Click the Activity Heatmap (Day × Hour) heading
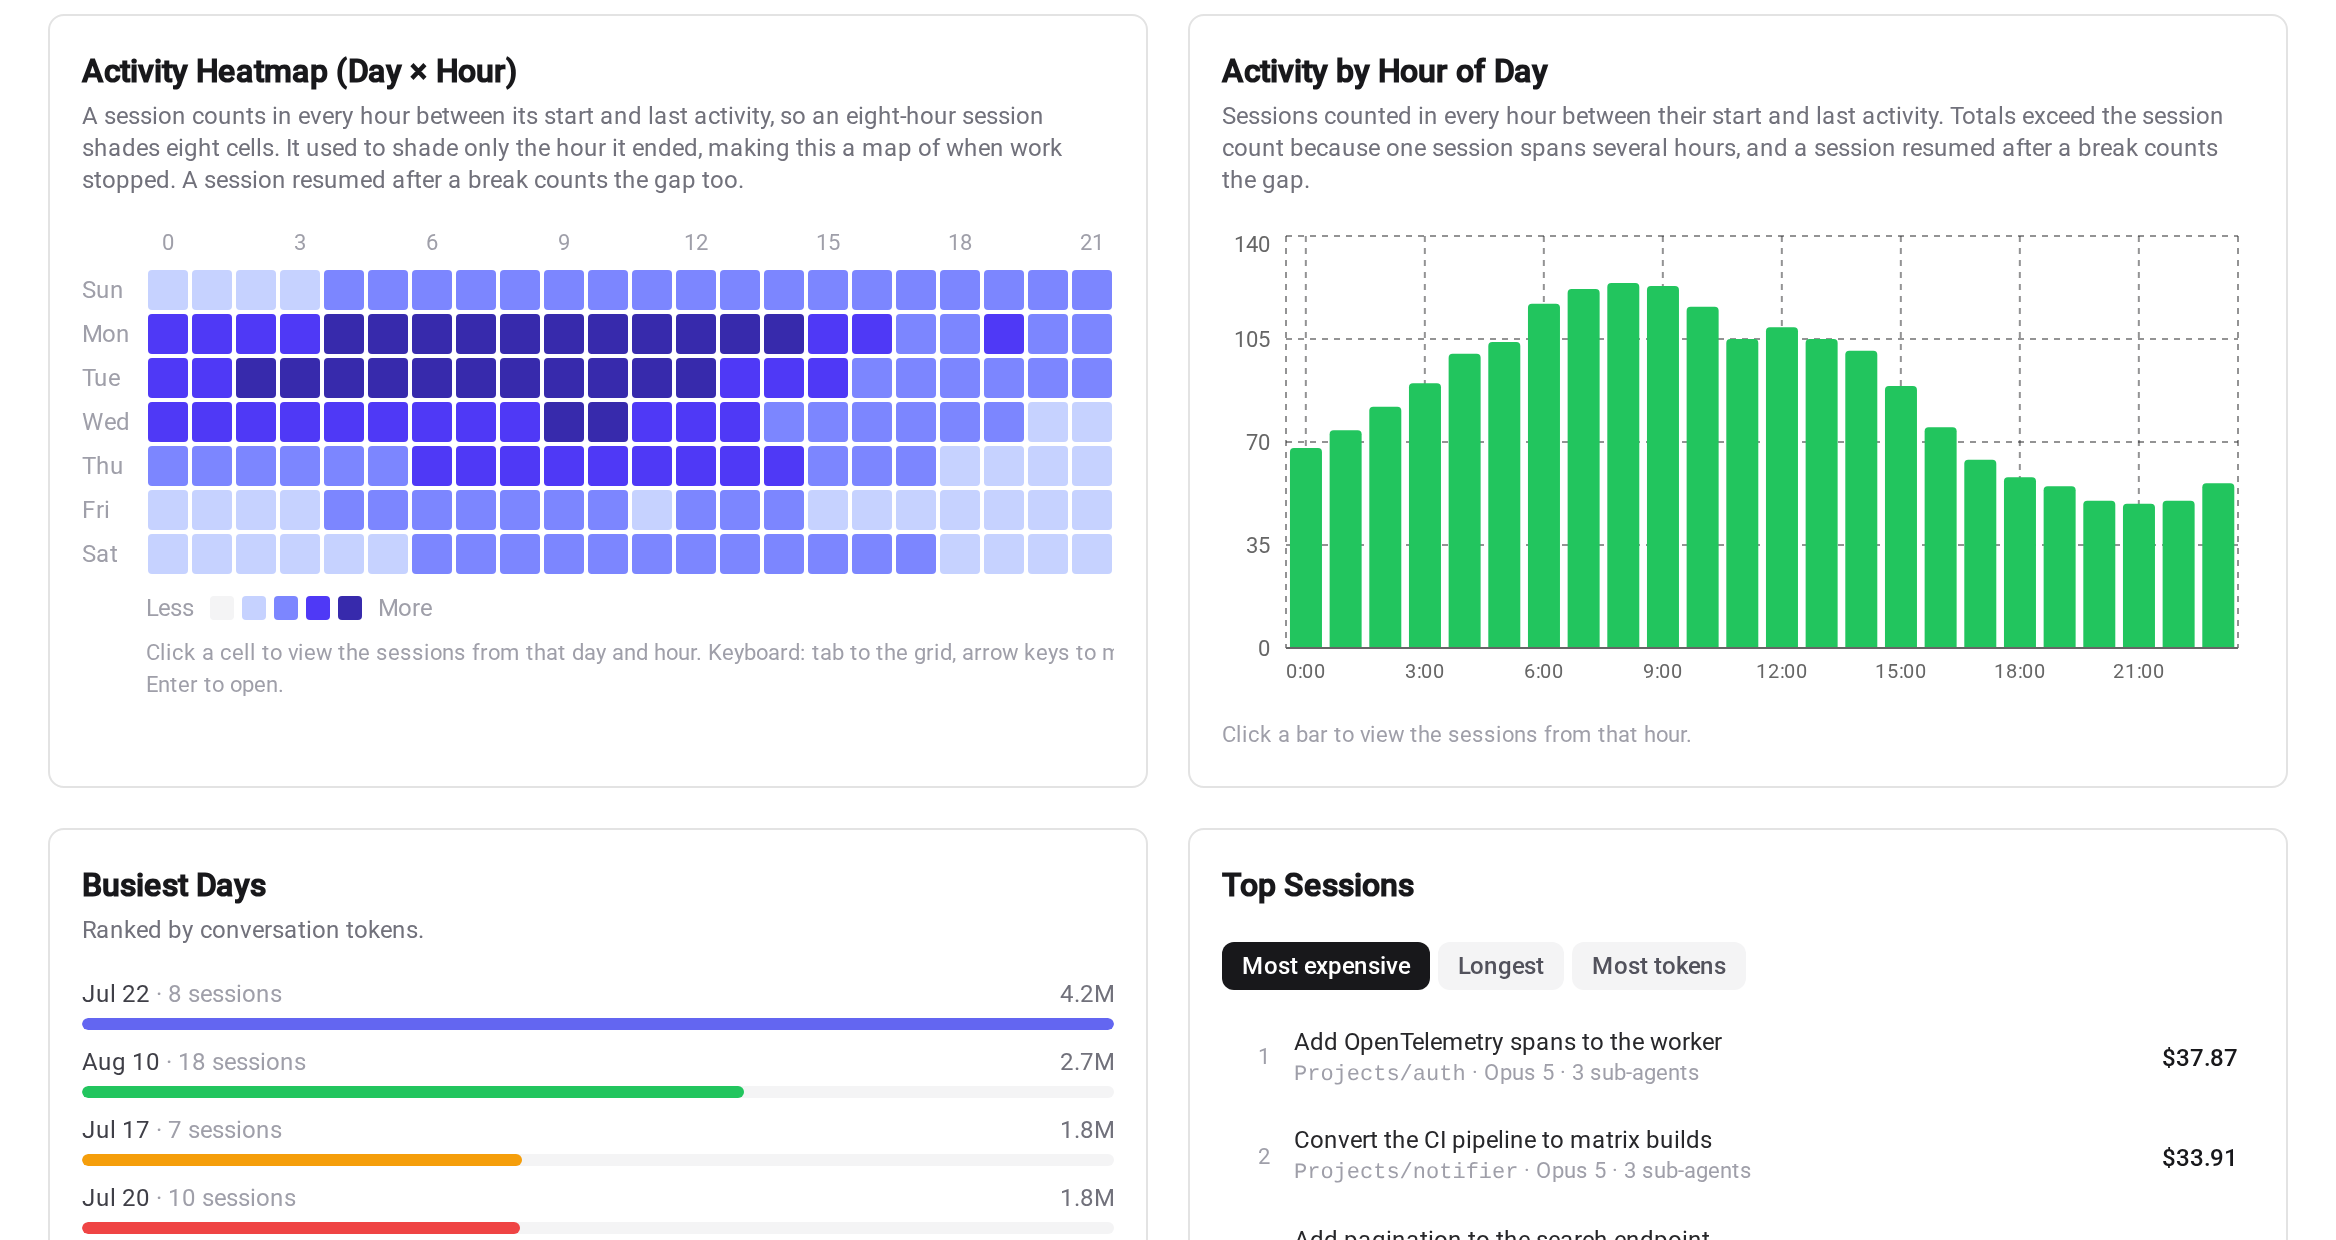This screenshot has width=2336, height=1240. (299, 72)
